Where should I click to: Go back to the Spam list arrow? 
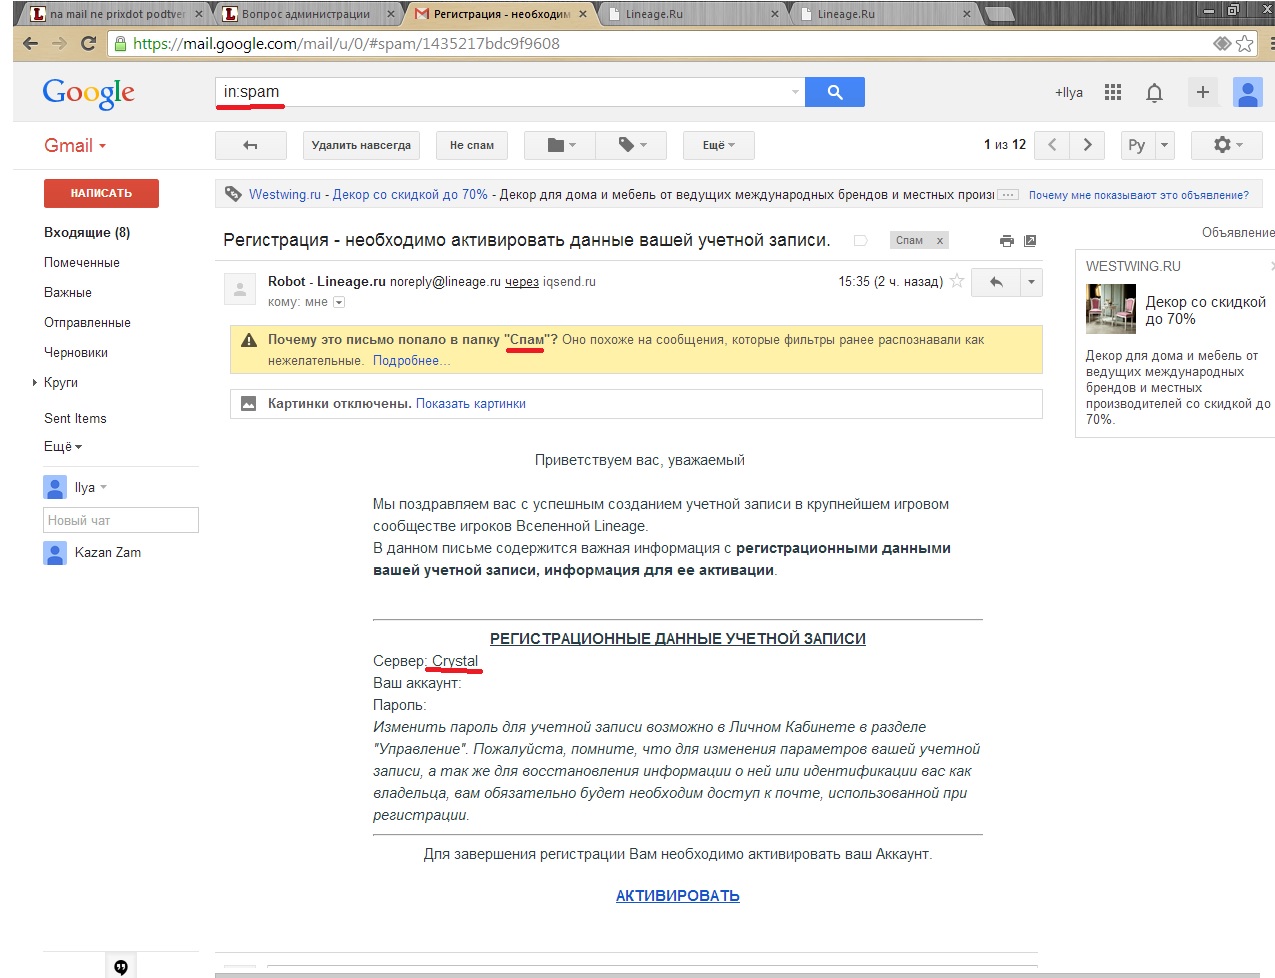[251, 145]
